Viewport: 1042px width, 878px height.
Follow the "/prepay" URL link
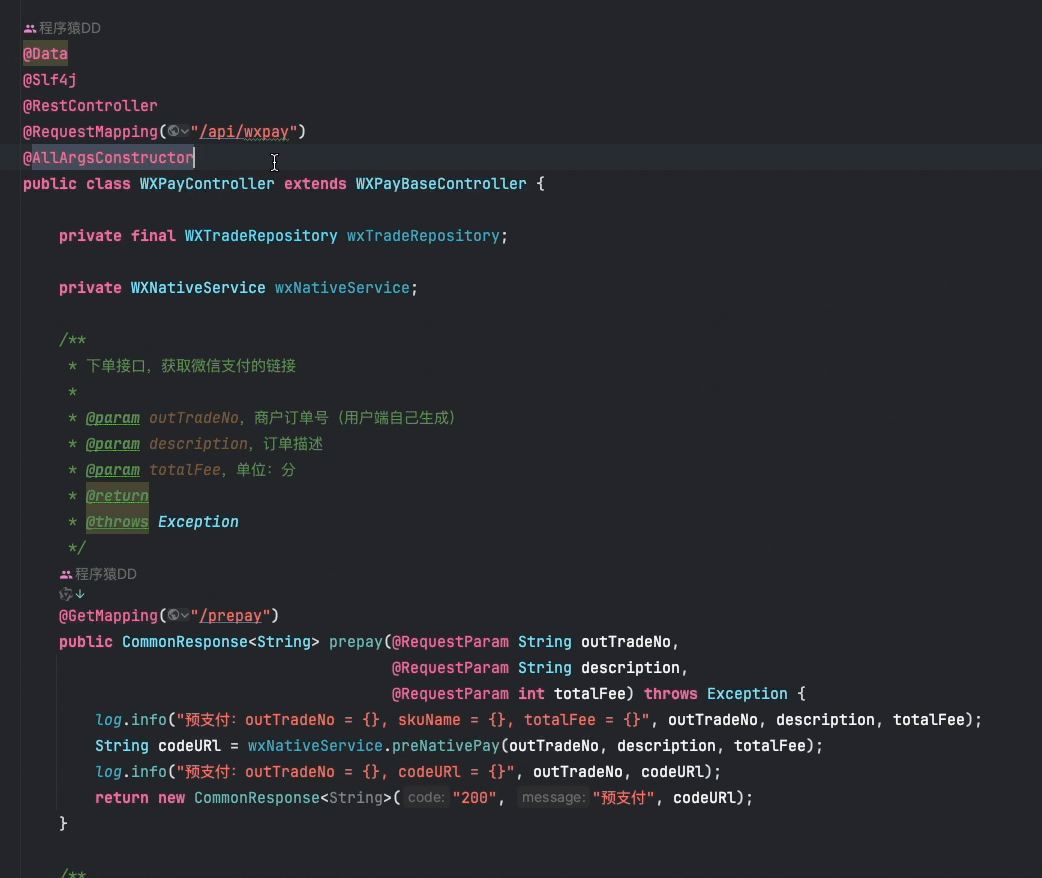click(231, 615)
